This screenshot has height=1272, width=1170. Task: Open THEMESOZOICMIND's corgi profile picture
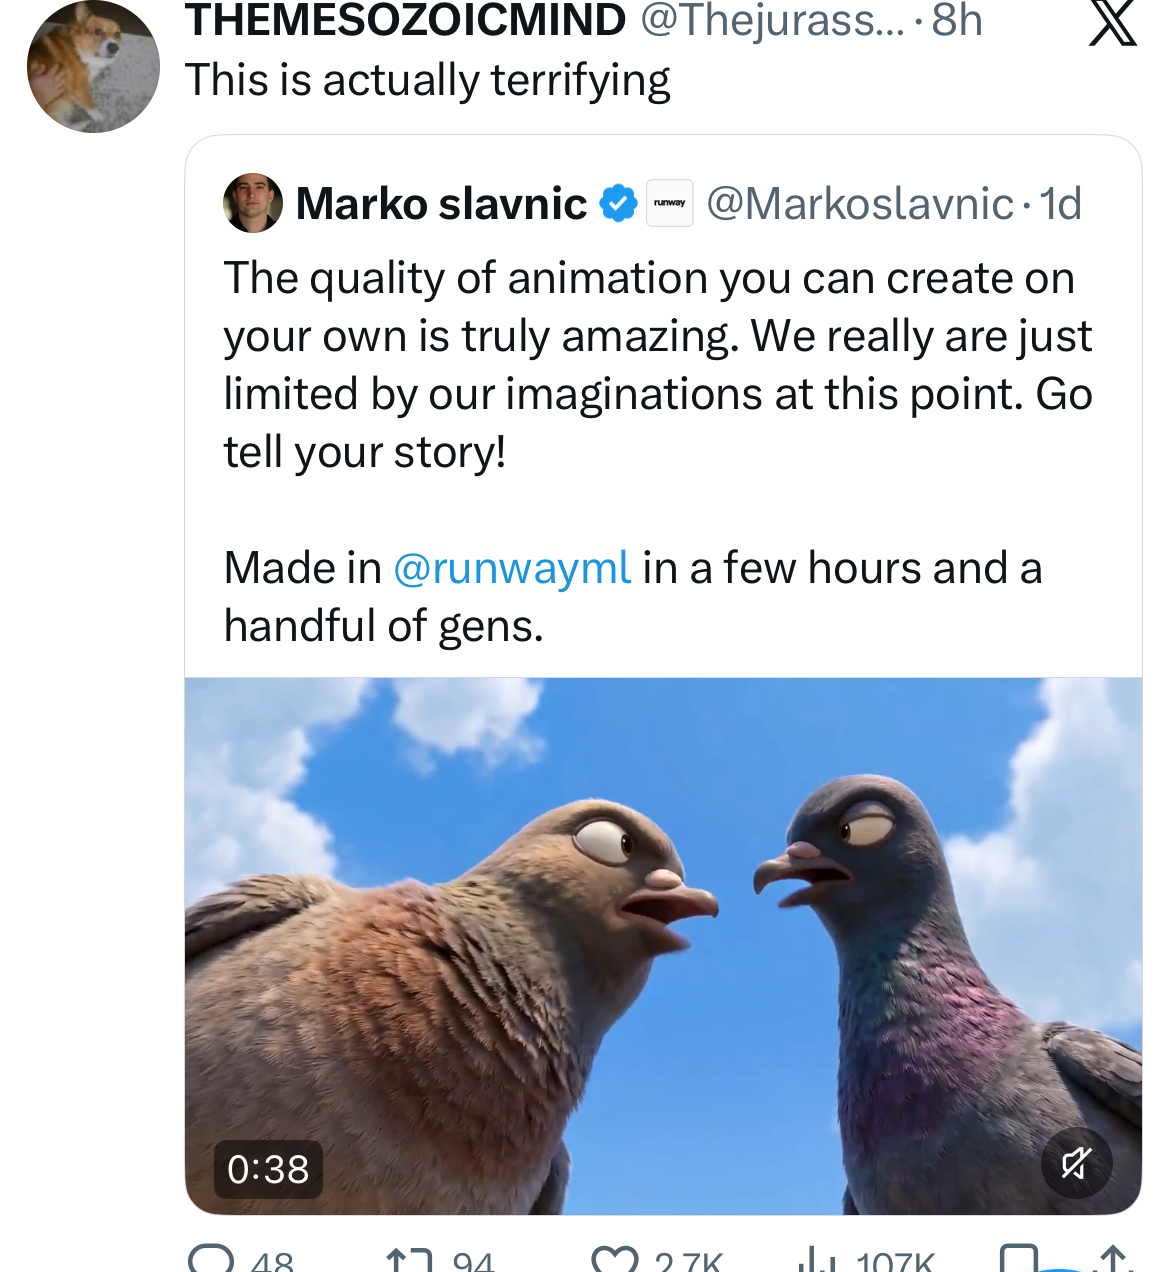[93, 66]
